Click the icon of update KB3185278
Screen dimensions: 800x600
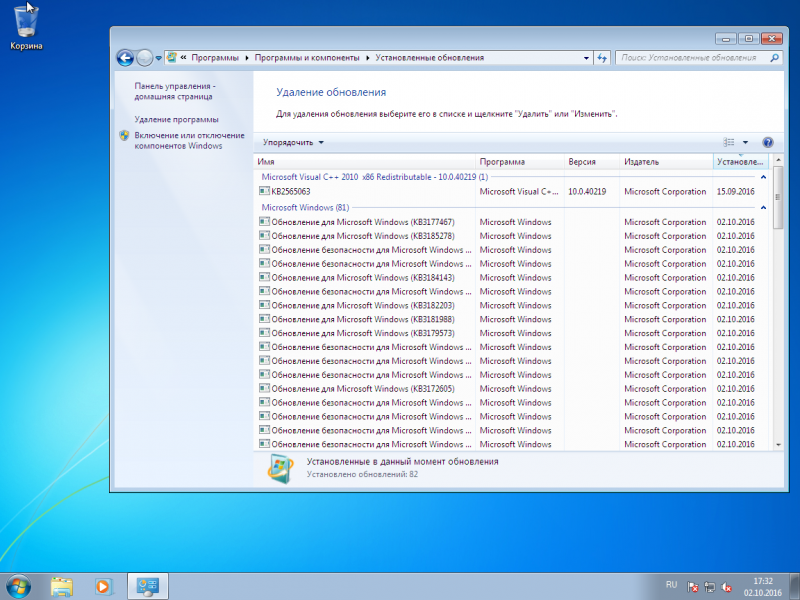[x=264, y=235]
